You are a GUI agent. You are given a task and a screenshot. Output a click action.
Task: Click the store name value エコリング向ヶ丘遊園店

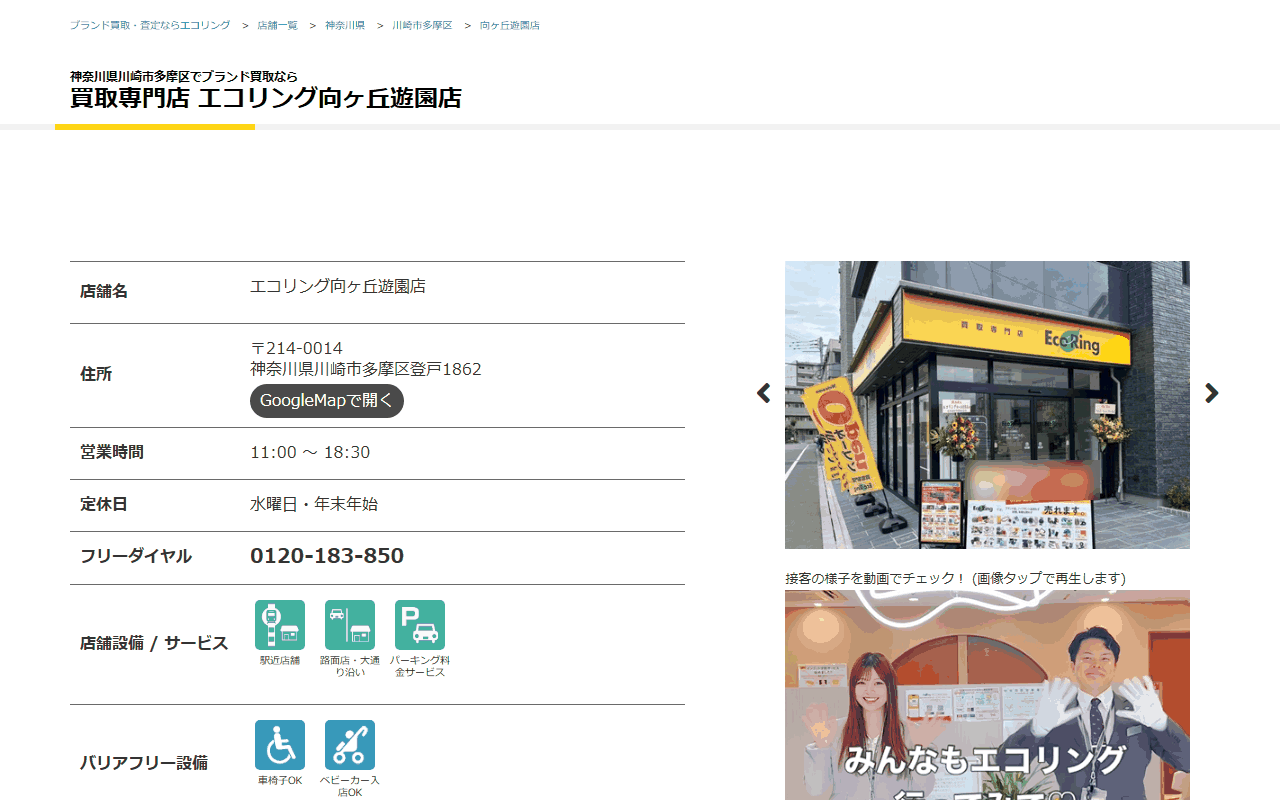[x=338, y=286]
